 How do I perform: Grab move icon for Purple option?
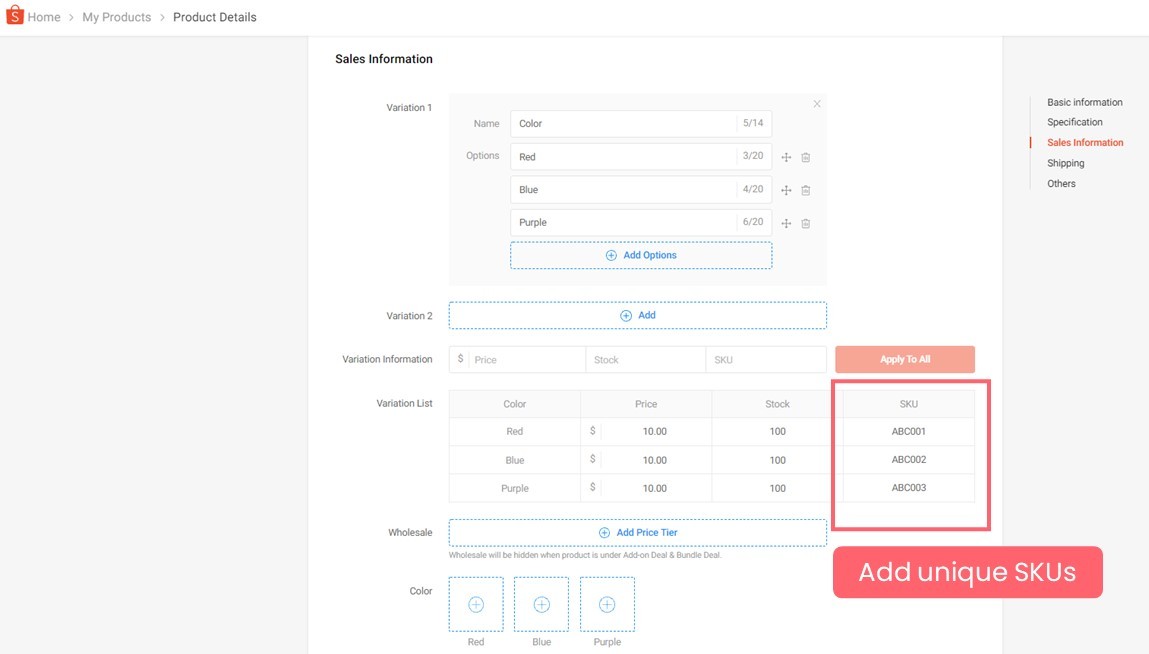[x=786, y=224]
